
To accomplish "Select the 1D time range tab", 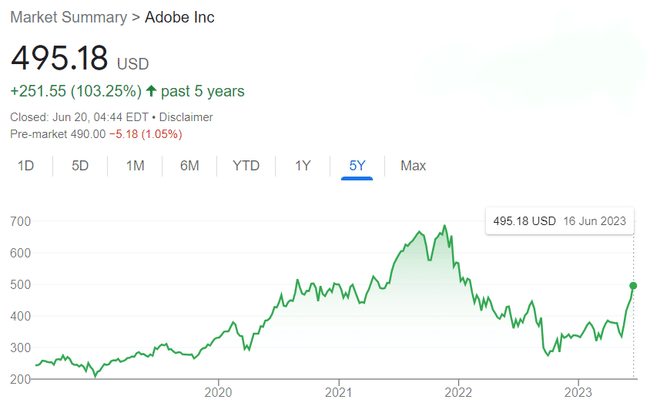I will 27,165.
